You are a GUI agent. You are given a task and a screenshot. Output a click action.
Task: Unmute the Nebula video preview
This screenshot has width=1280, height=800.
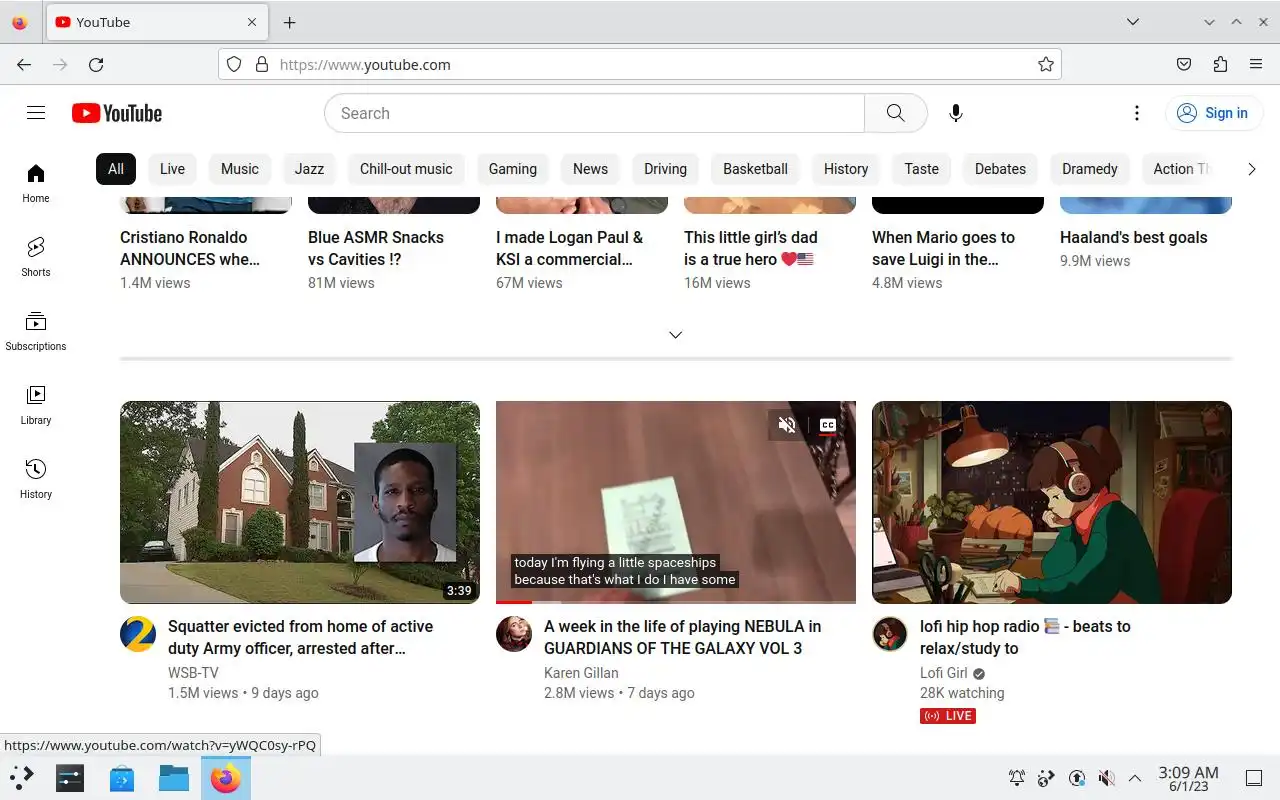pyautogui.click(x=787, y=425)
